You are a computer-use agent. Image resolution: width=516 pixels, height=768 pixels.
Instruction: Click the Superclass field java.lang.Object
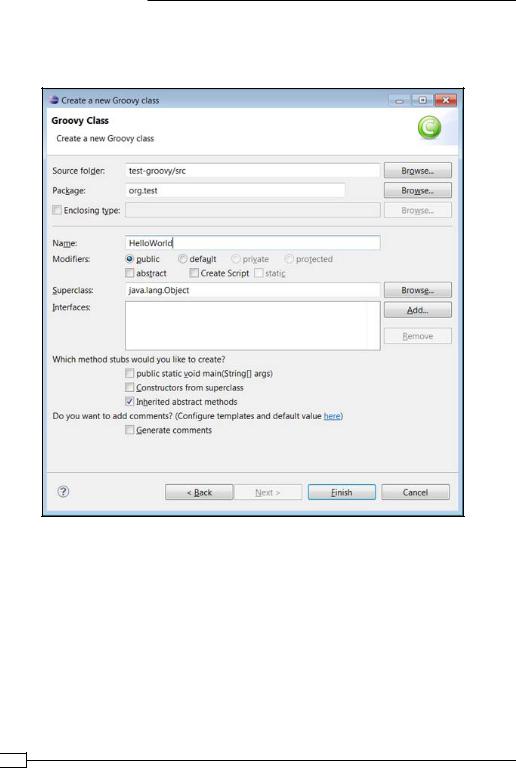click(x=253, y=290)
